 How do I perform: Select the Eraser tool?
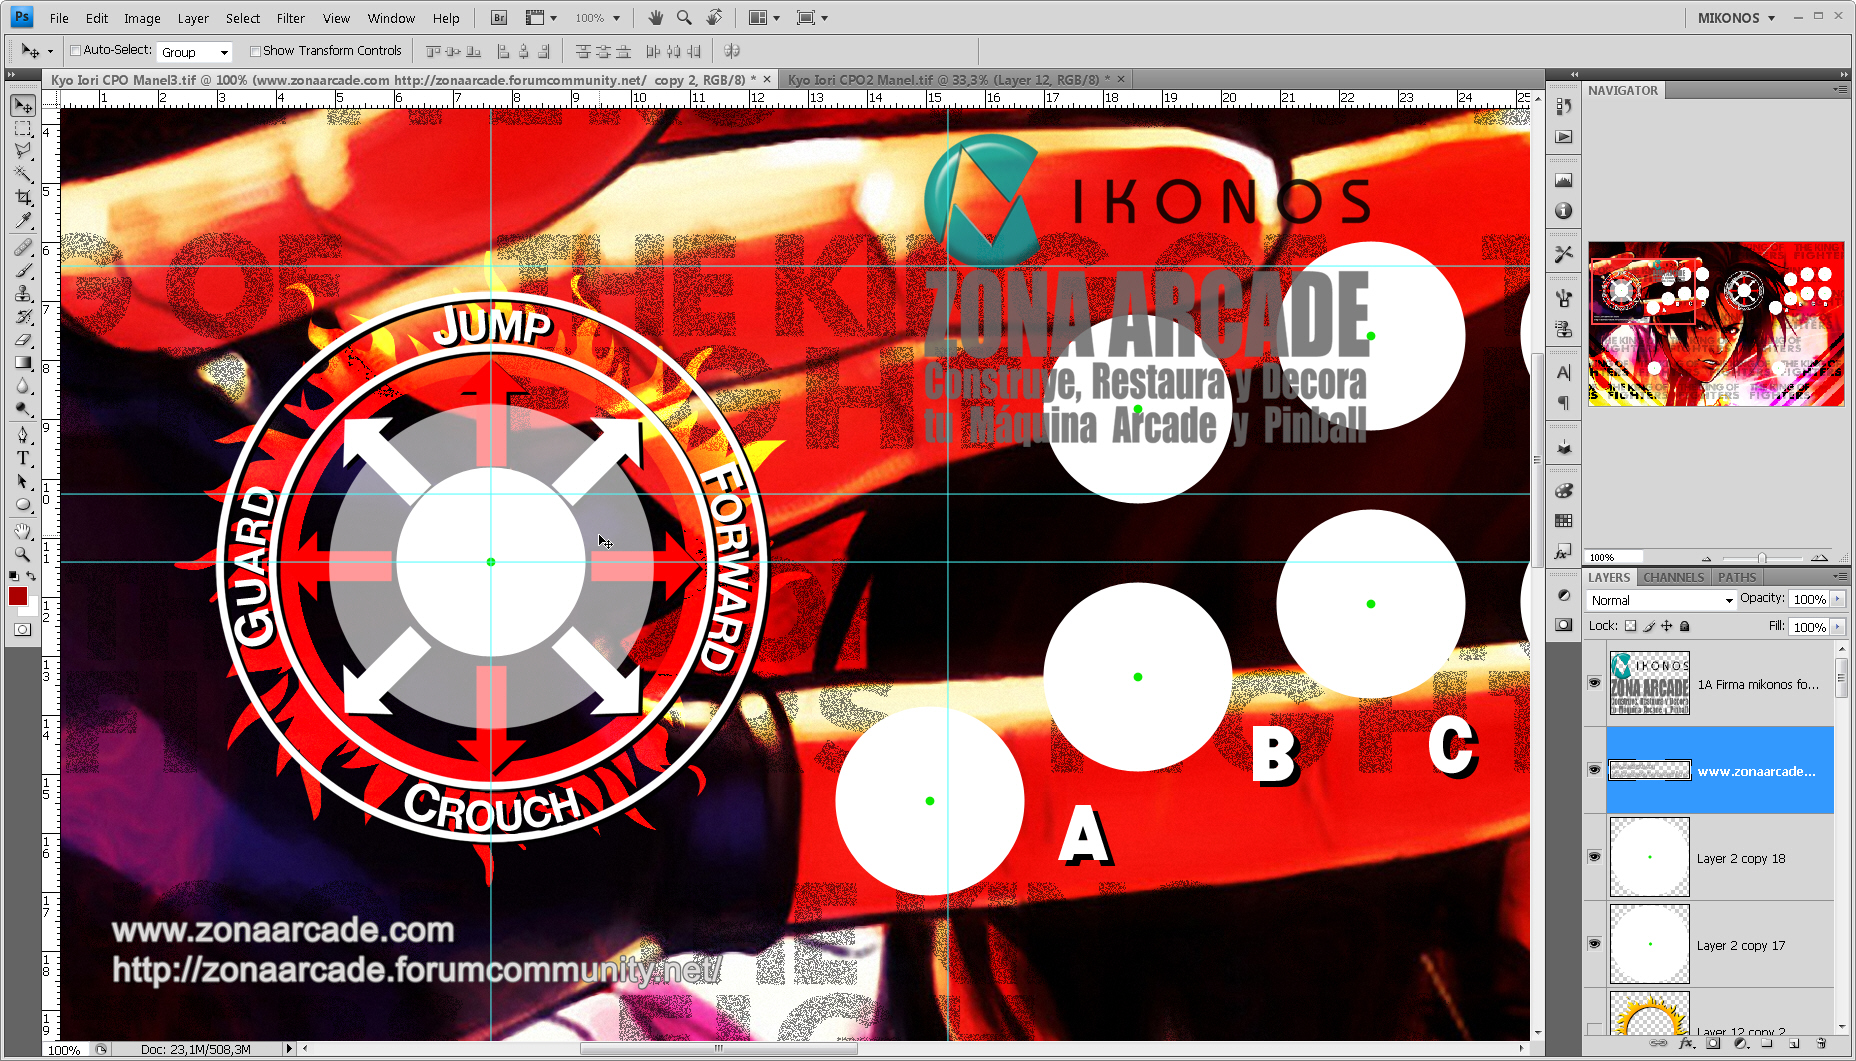23,339
